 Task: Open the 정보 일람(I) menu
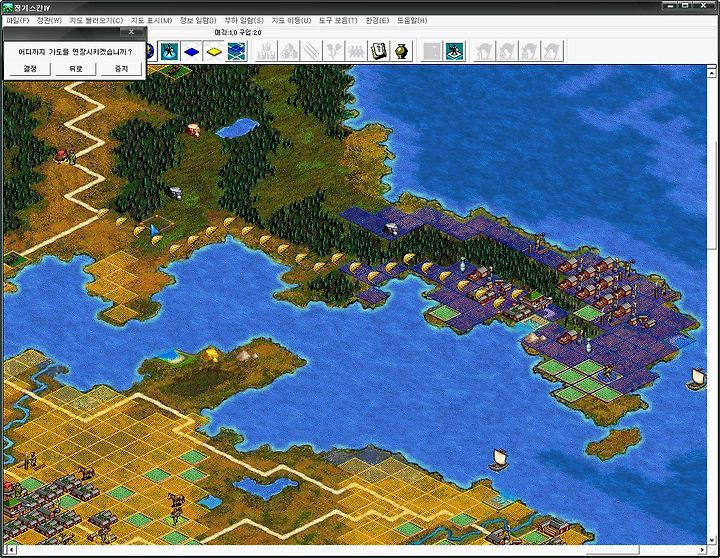197,21
